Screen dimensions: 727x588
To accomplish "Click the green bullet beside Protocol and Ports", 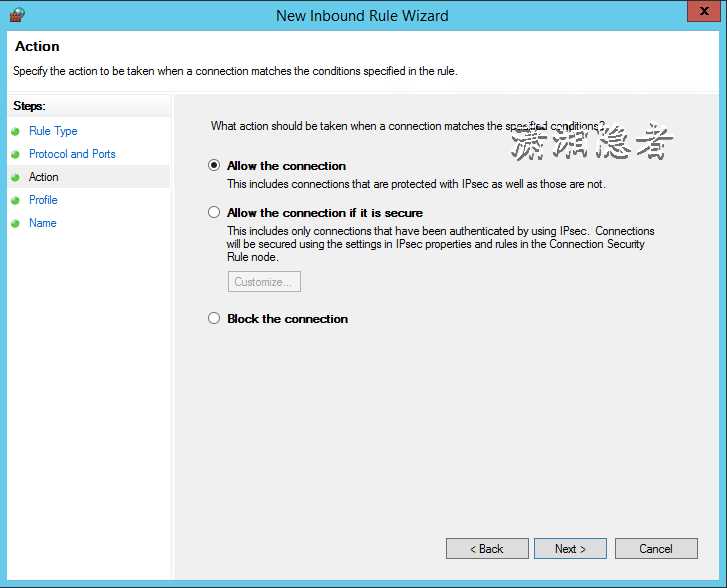I will pos(15,154).
